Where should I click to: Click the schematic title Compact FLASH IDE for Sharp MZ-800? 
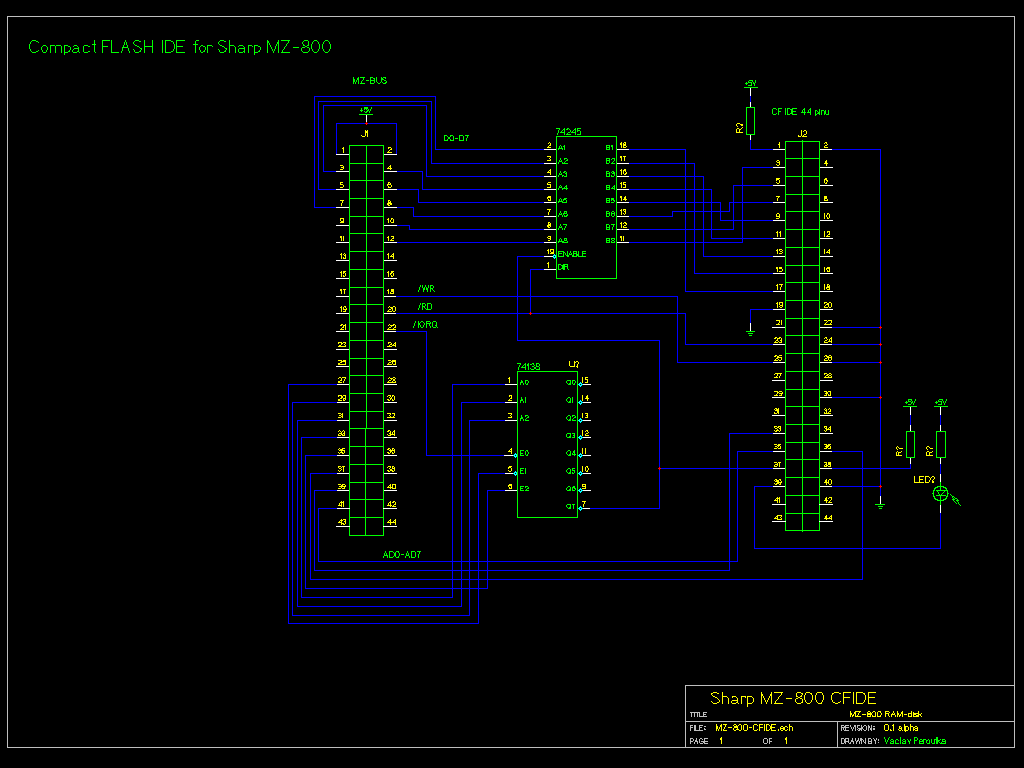point(180,47)
